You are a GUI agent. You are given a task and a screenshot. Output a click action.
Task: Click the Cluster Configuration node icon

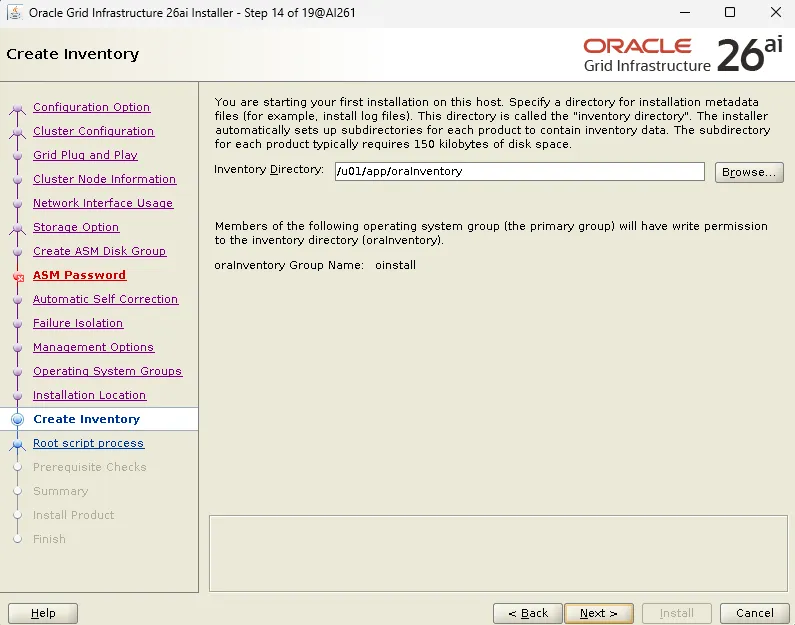click(17, 132)
